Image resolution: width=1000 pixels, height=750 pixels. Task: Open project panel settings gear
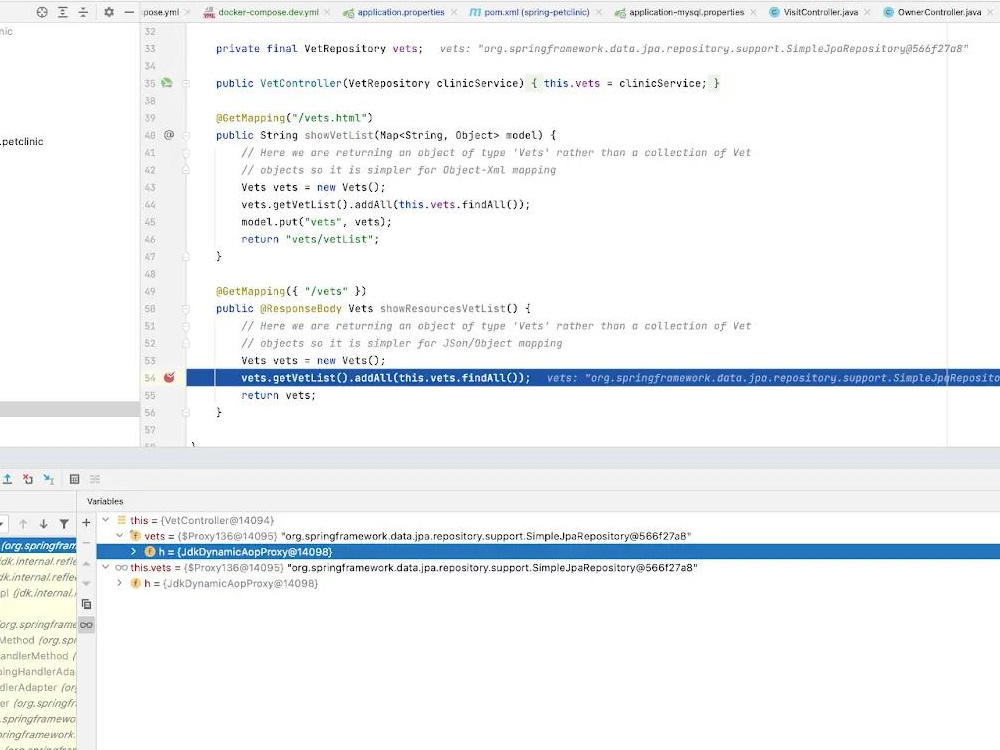point(109,12)
